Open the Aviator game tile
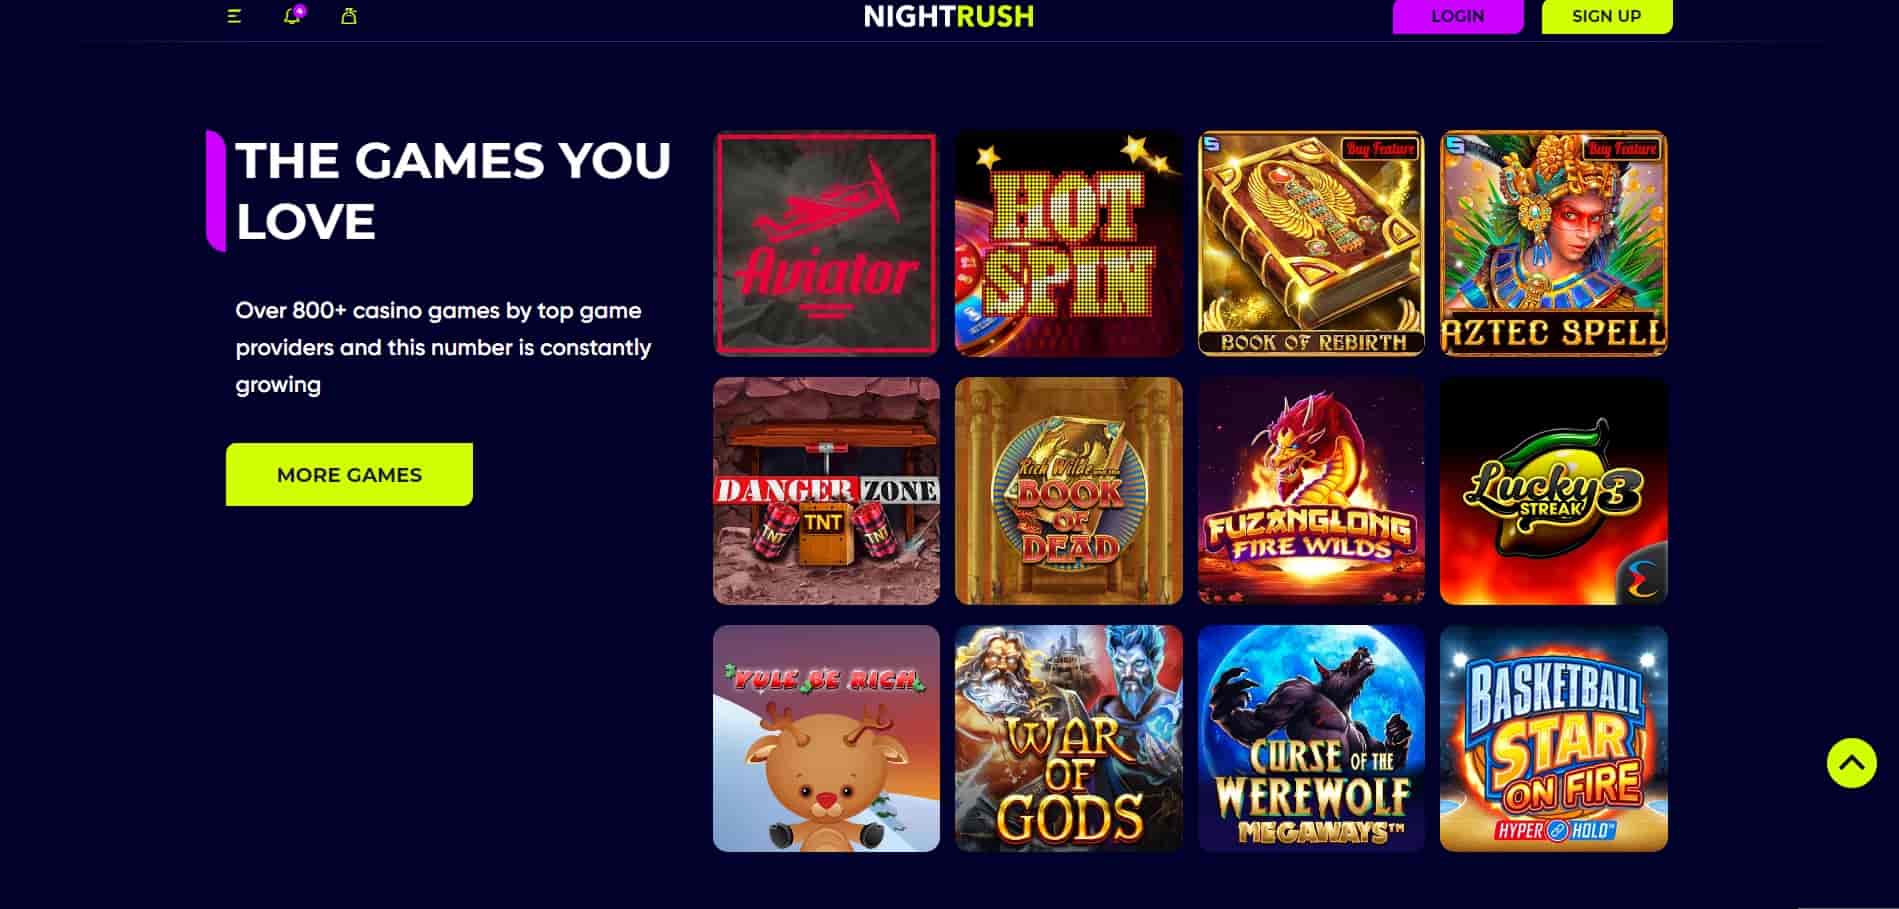1899x909 pixels. tap(826, 243)
